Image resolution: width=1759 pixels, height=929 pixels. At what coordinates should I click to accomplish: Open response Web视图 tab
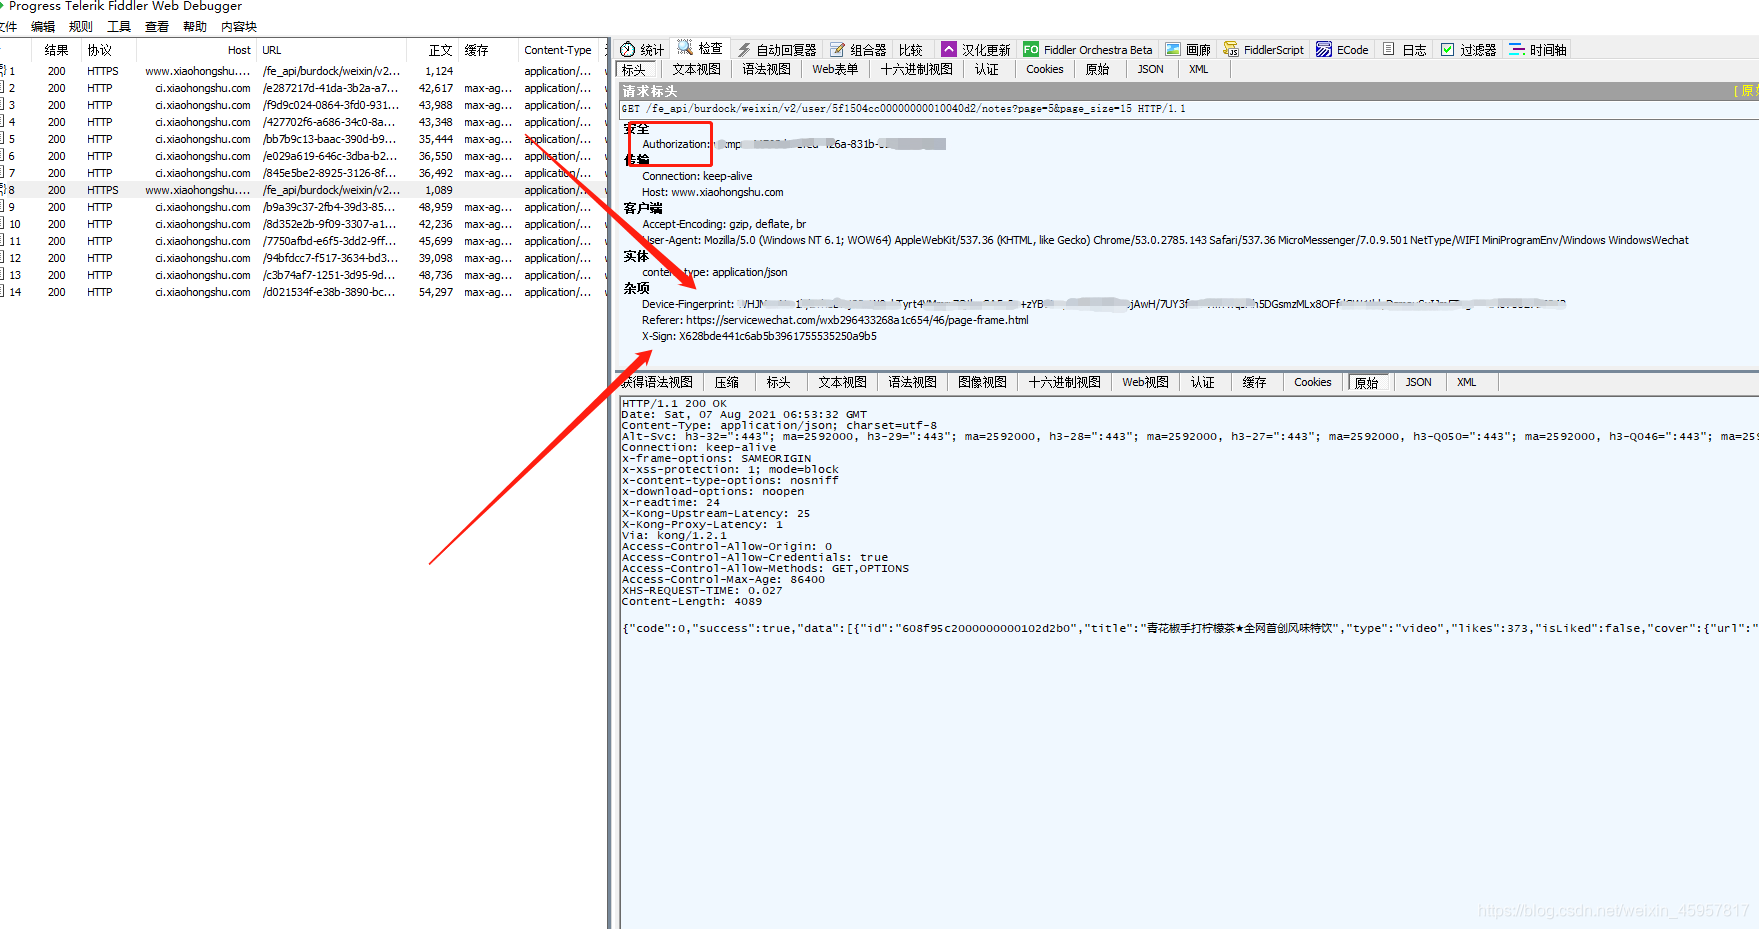[x=1145, y=382]
